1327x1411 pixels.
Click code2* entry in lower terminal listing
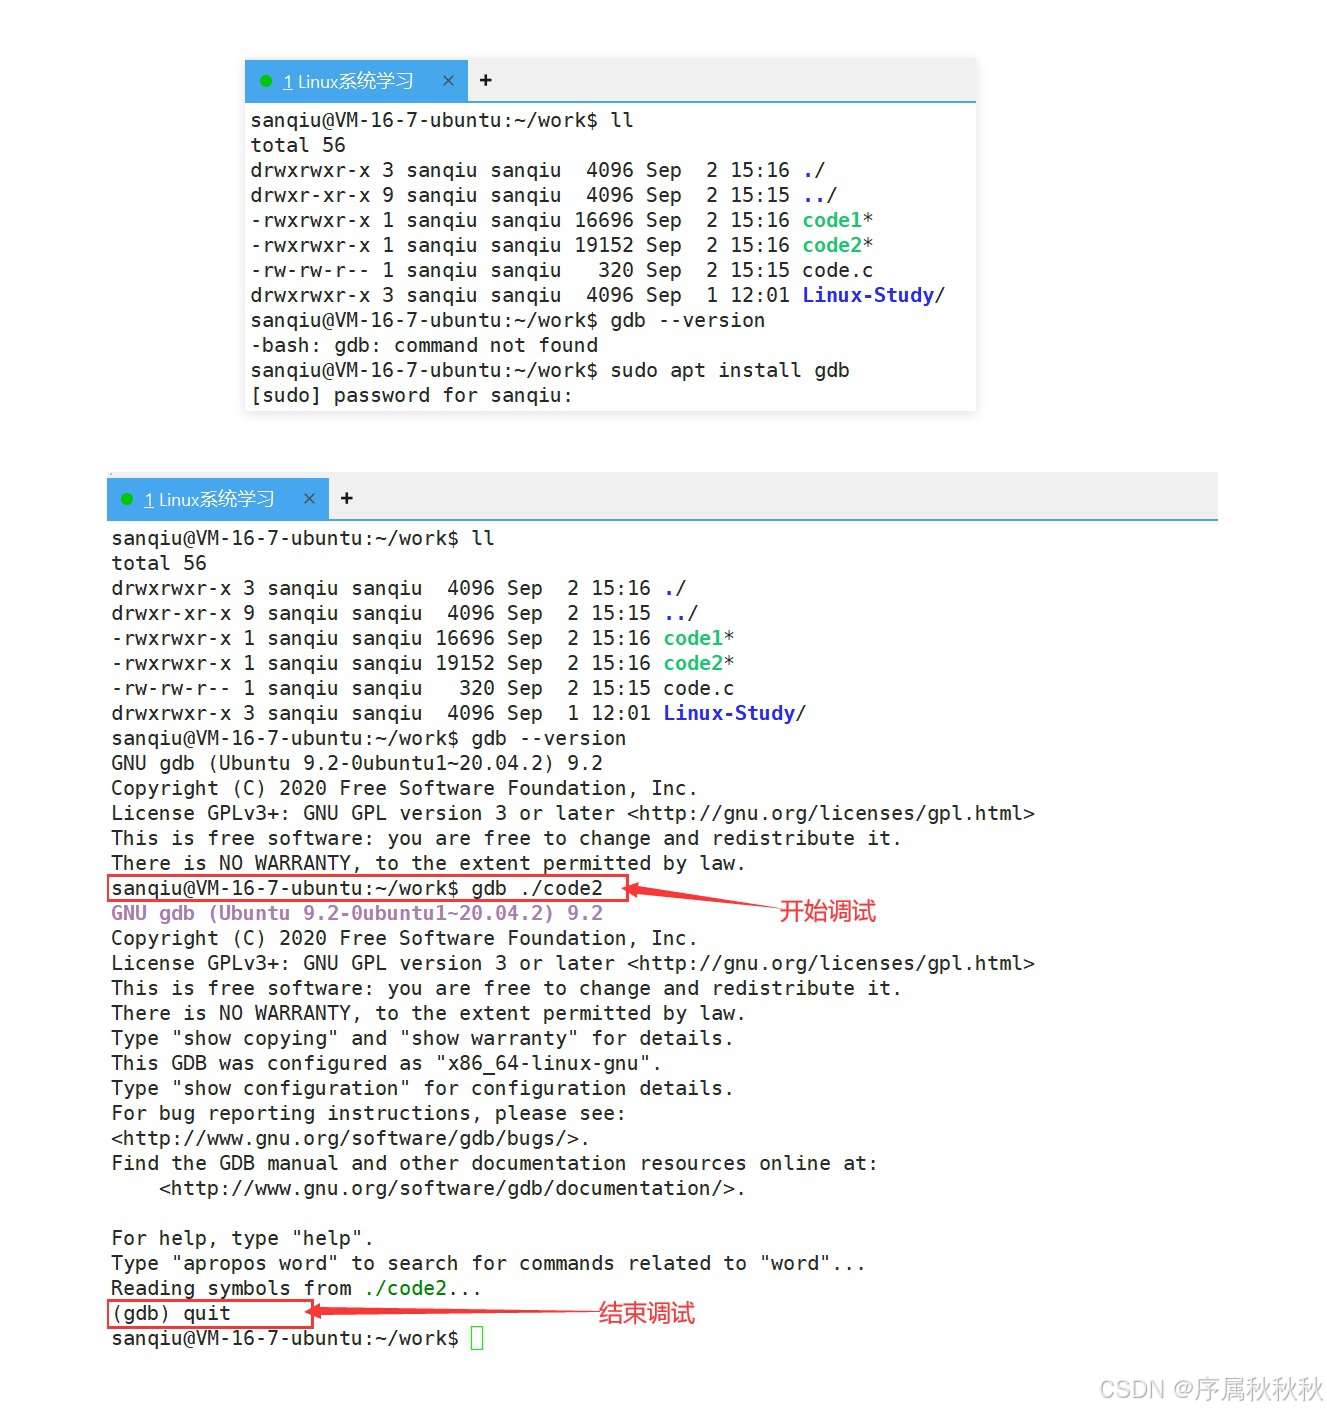699,663
